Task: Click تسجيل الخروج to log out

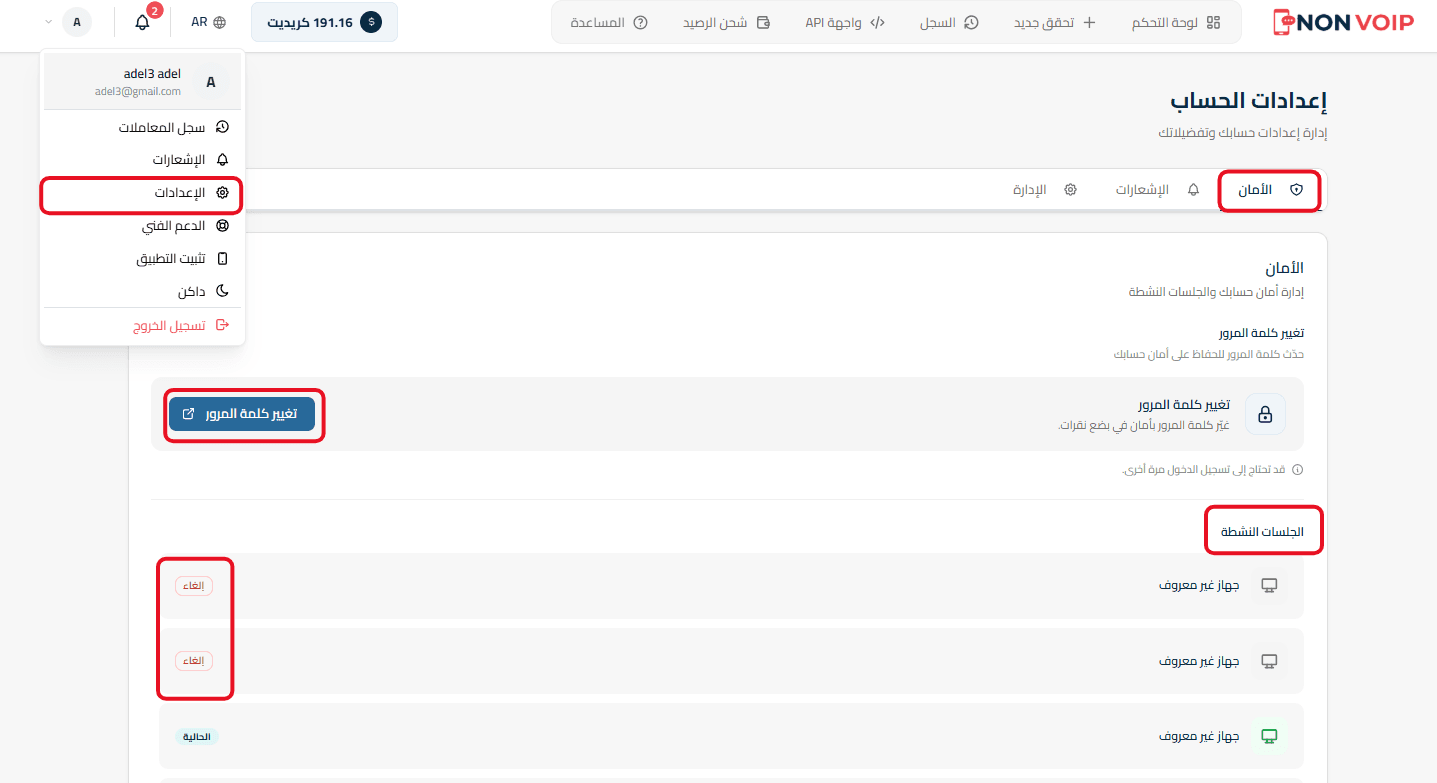Action: click(143, 326)
